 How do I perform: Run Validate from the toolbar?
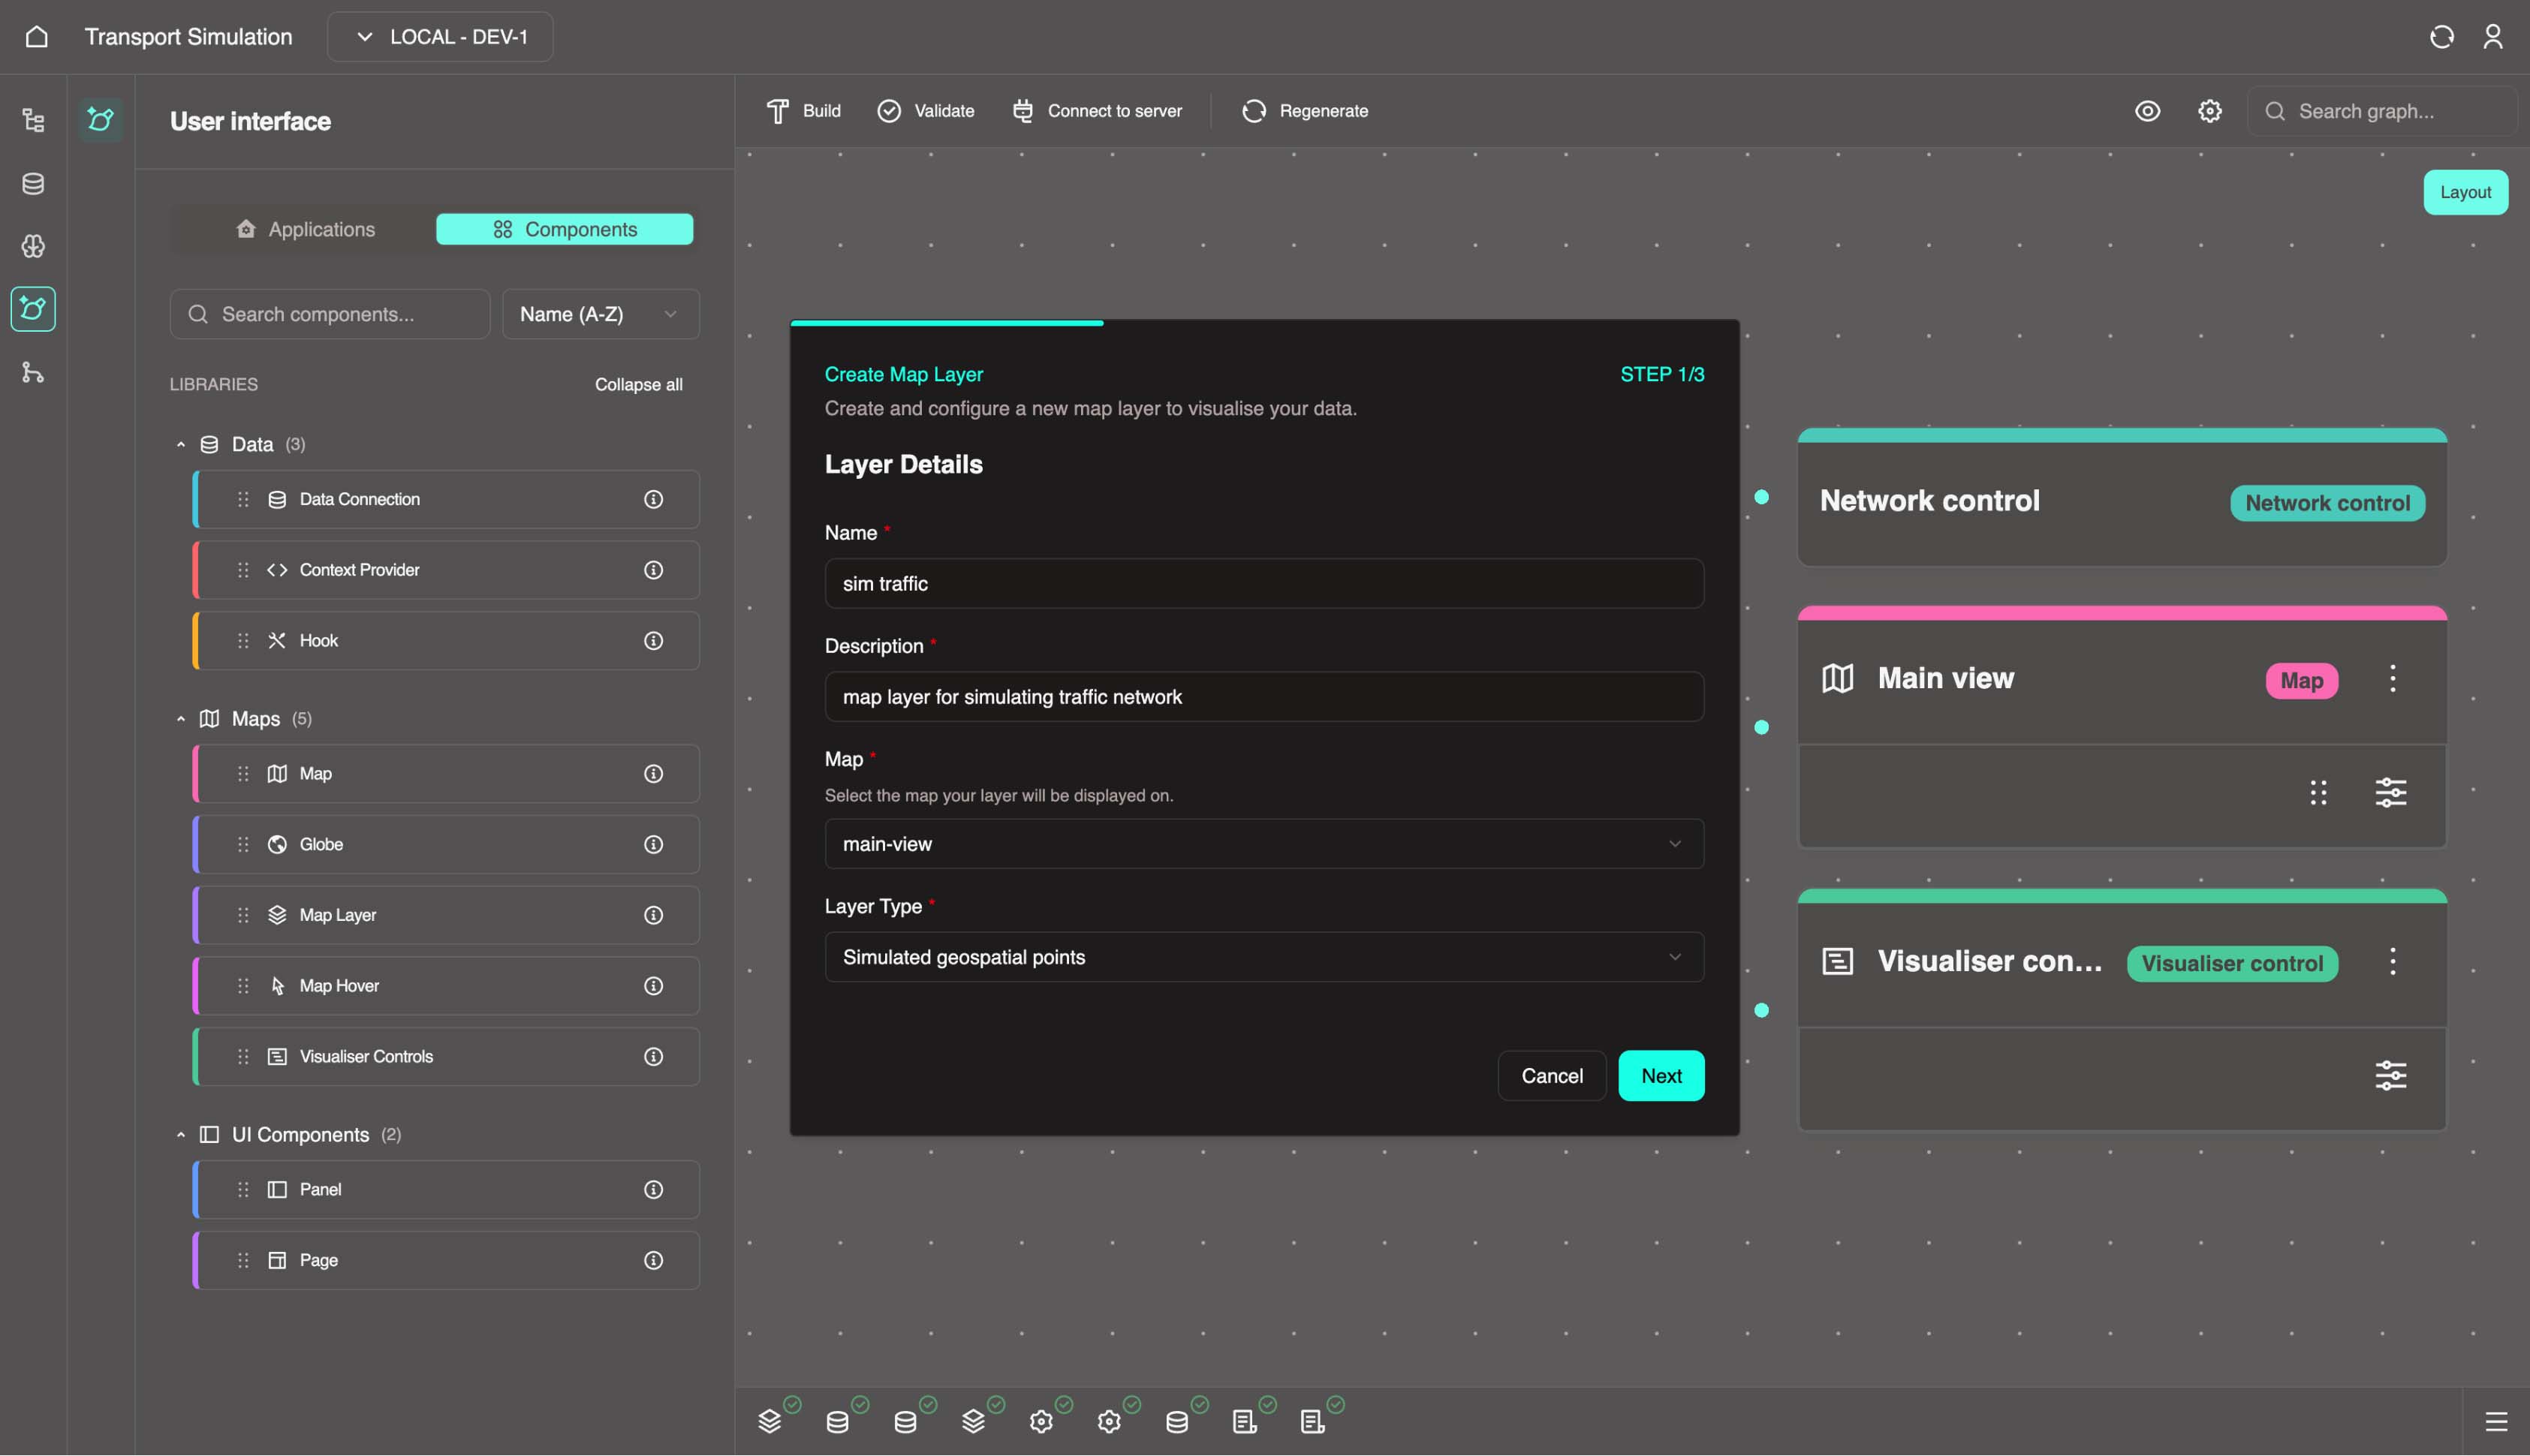pyautogui.click(x=925, y=111)
